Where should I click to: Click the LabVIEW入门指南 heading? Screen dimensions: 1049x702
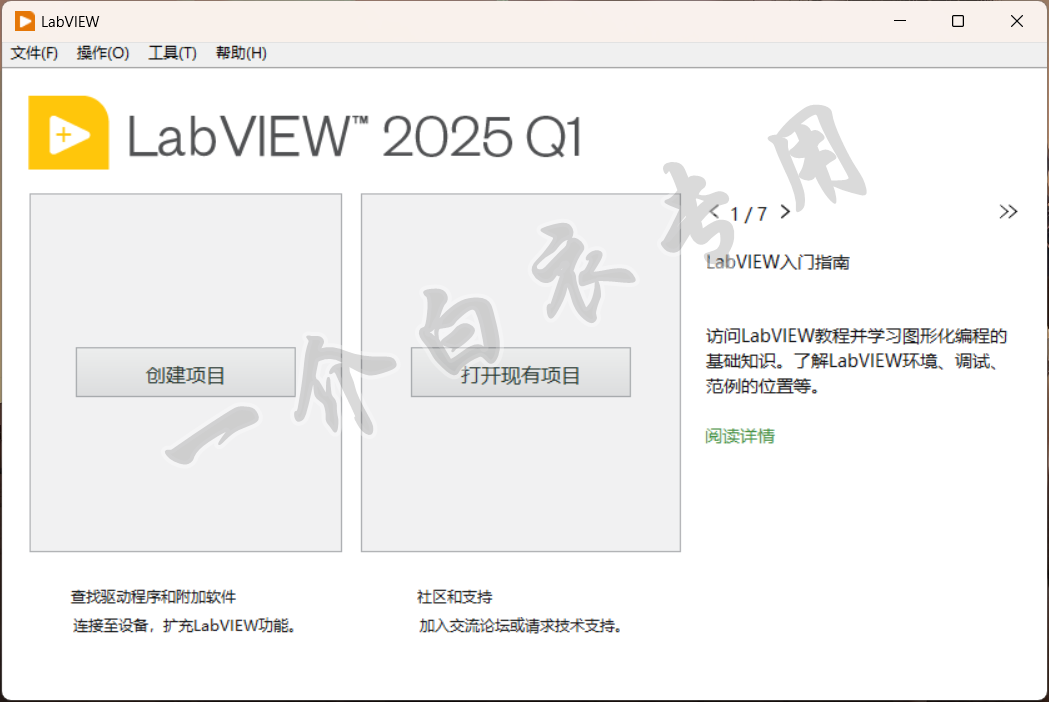777,262
